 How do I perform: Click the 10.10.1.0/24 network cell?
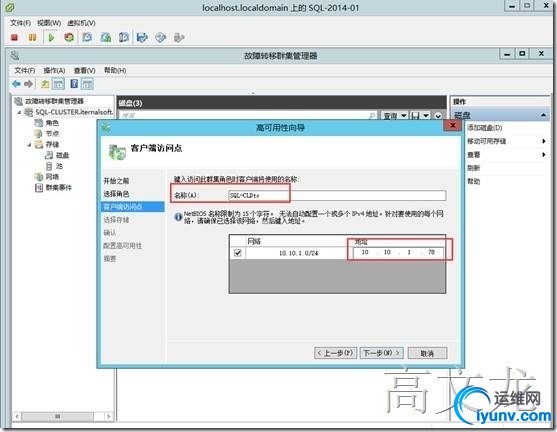298,253
